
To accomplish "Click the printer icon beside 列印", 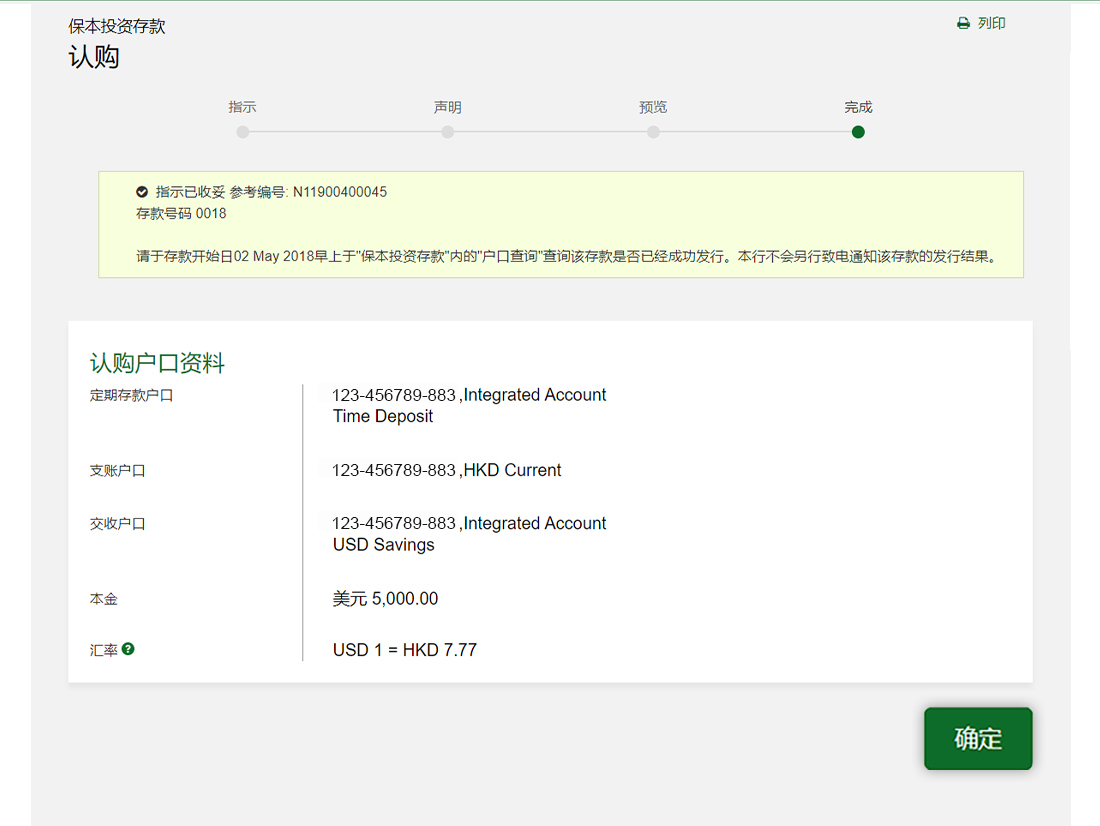I will (x=963, y=23).
